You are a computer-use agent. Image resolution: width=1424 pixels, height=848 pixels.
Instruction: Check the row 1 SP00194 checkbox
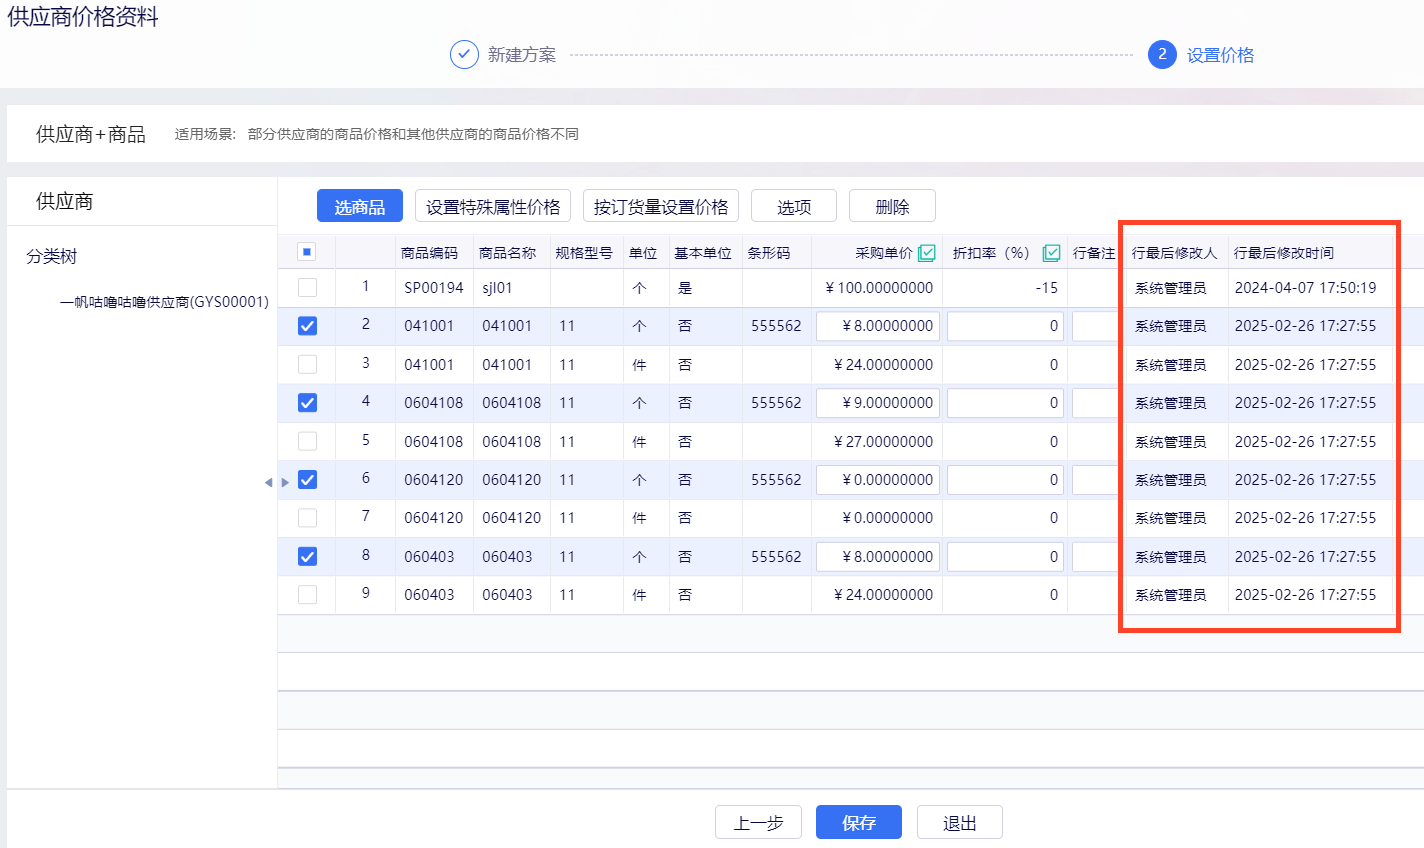point(307,287)
